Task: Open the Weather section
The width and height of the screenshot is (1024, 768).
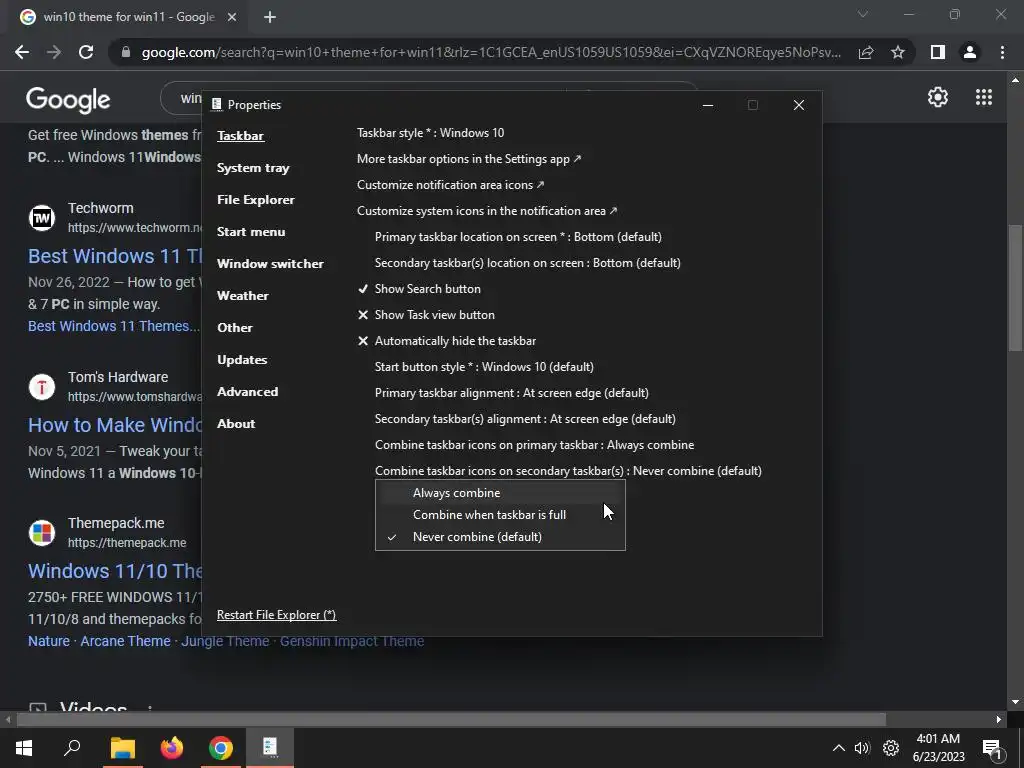Action: 242,296
